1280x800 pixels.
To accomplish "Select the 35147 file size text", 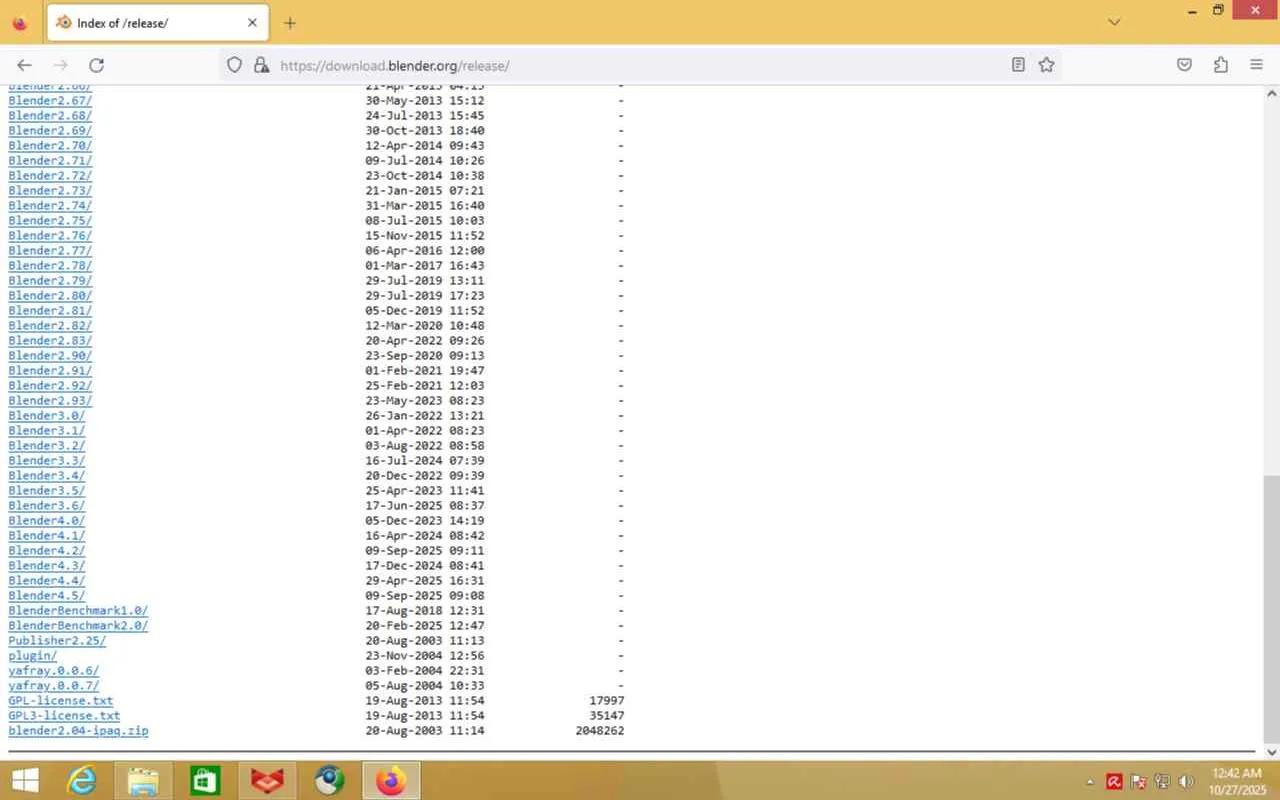I will coord(607,716).
